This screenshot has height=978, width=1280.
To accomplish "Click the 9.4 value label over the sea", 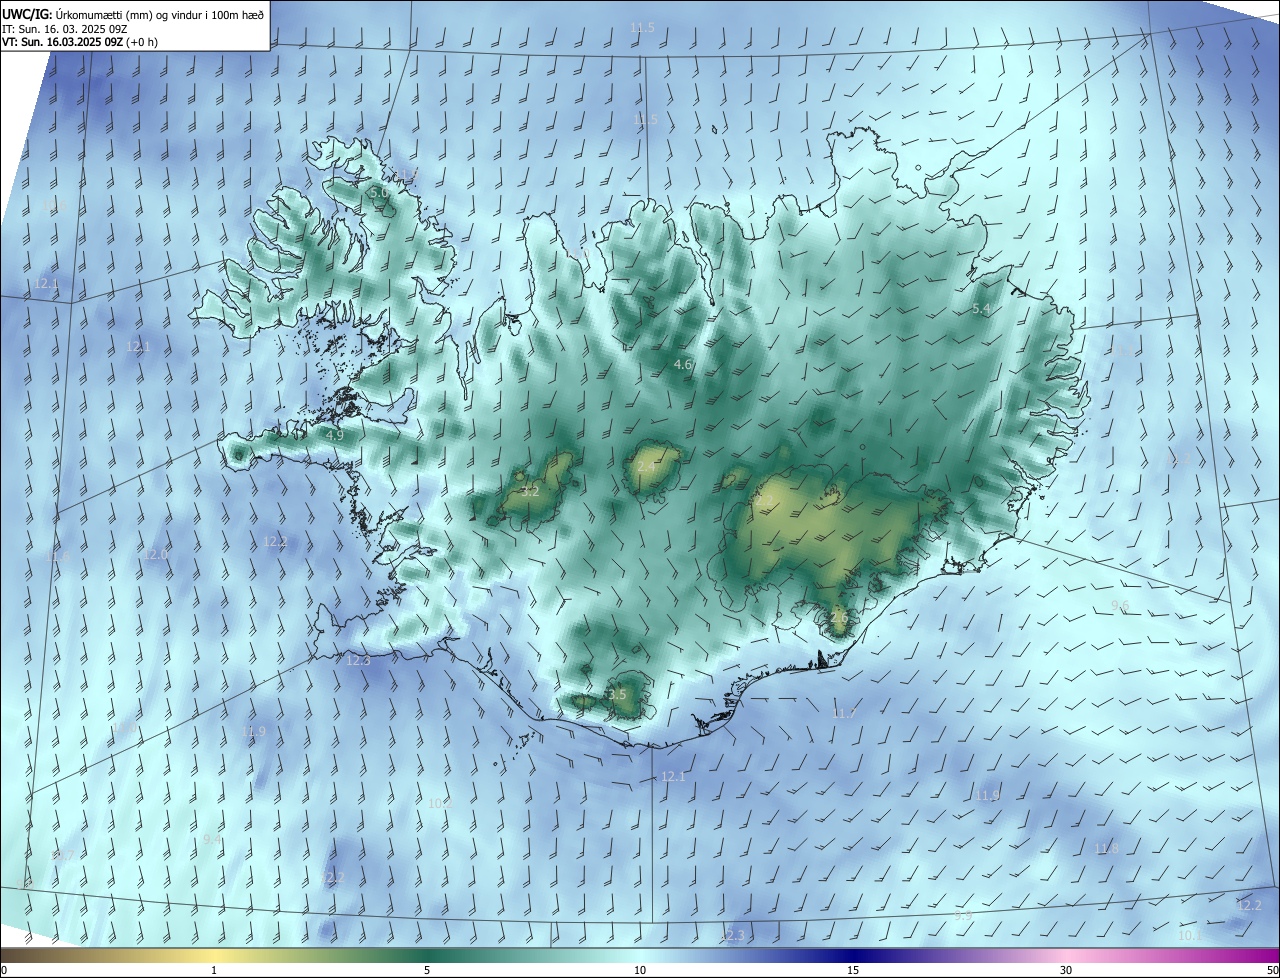I will coord(212,839).
